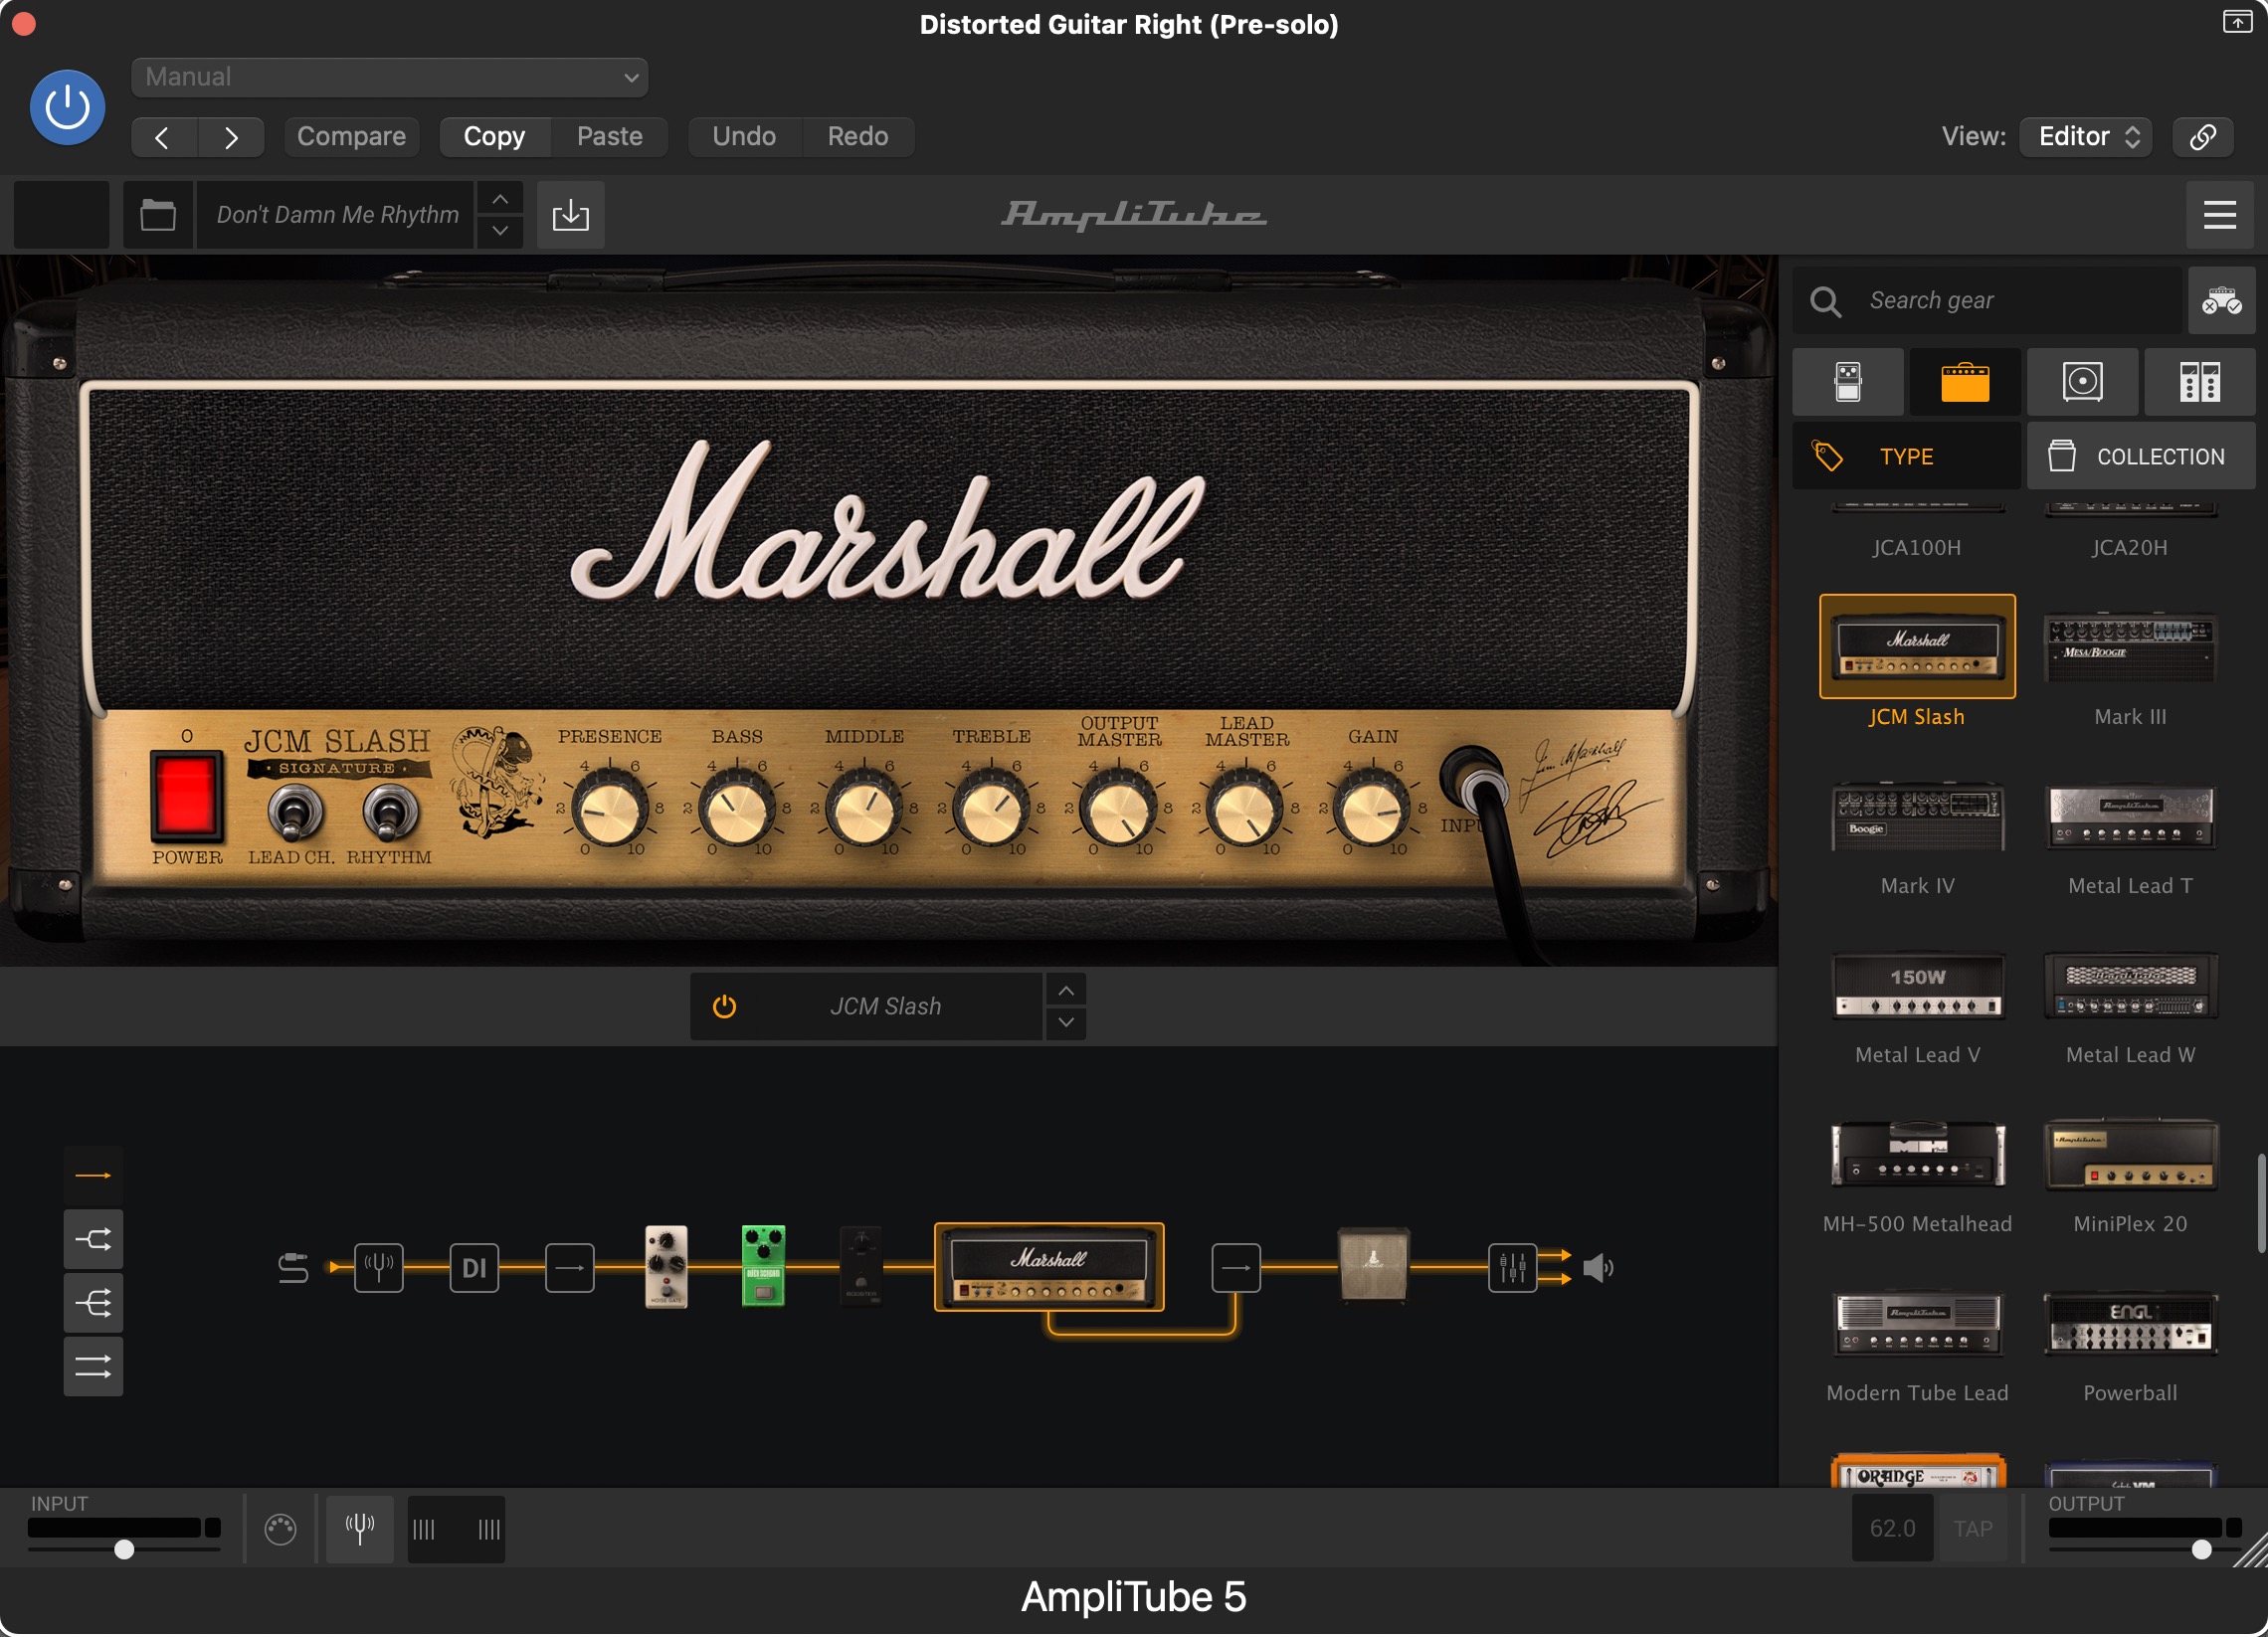Click the Redo button

coord(858,137)
